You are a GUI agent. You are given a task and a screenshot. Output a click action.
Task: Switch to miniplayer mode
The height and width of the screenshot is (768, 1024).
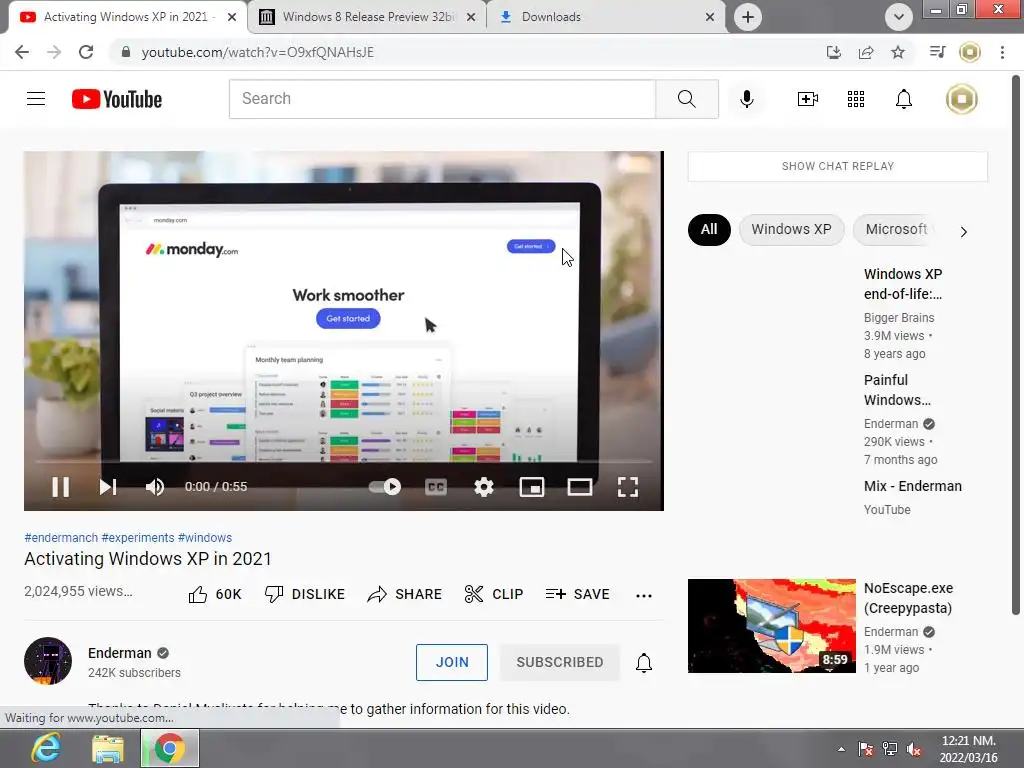pos(532,487)
